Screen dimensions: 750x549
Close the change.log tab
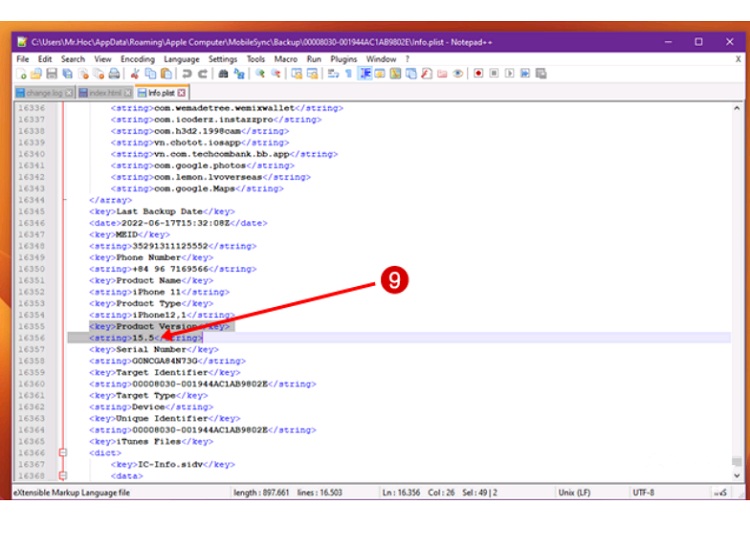point(69,93)
